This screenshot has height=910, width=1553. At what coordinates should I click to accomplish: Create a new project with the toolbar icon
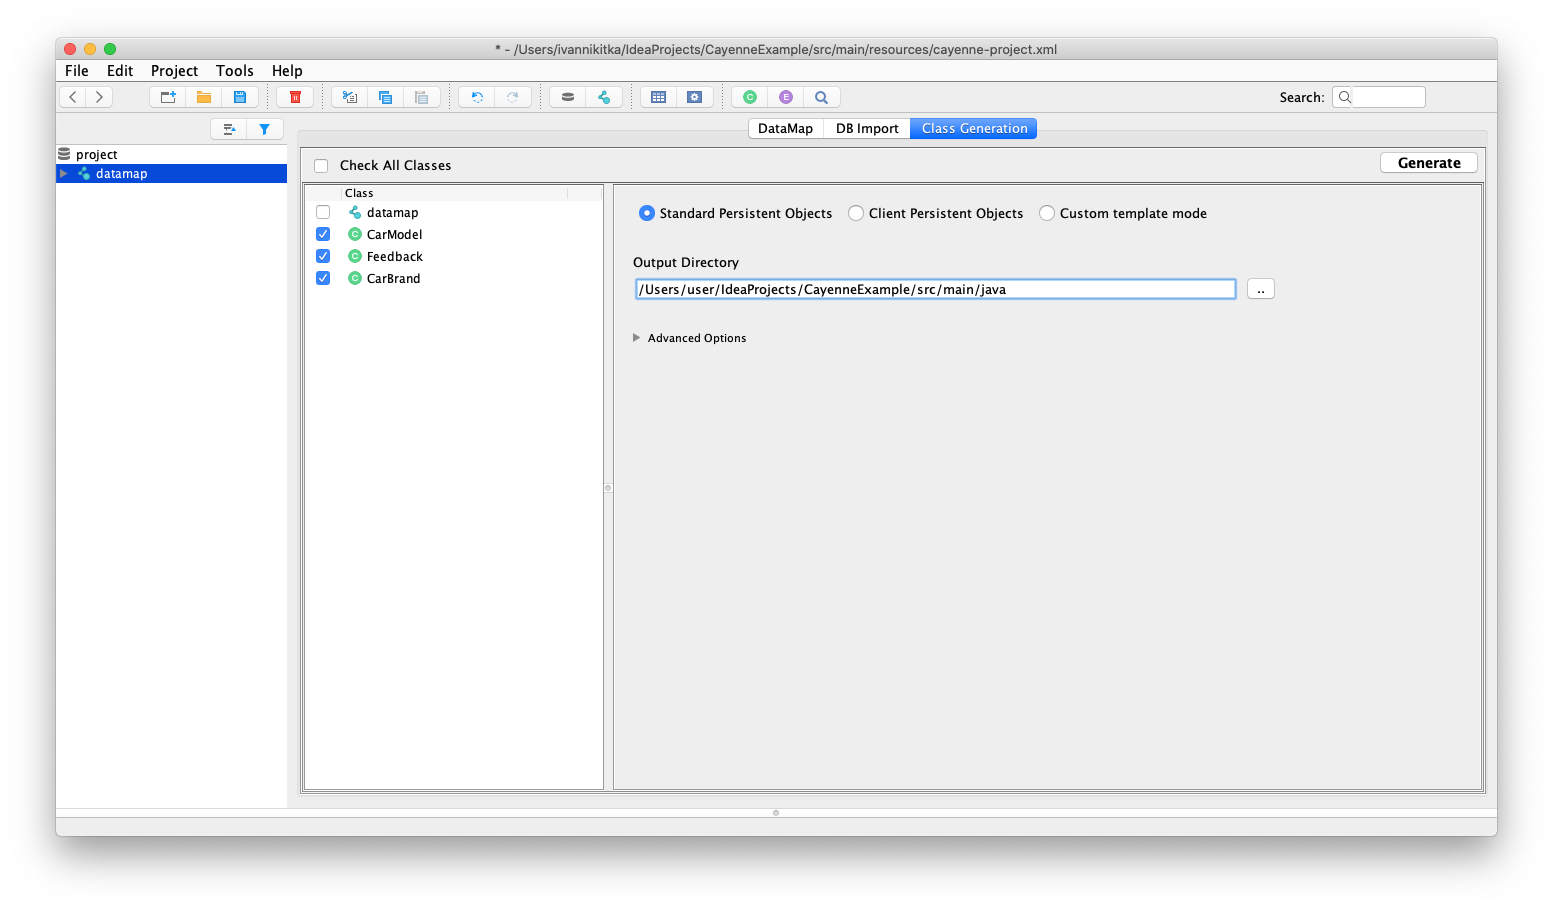(x=167, y=96)
